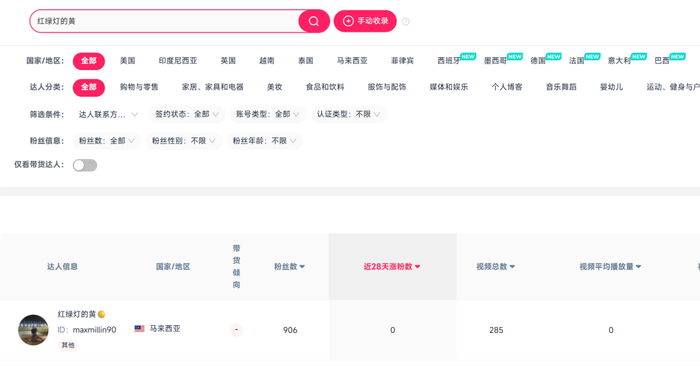Screen dimensions: 700x379
Task: Click the magnifier search button
Action: (314, 21)
